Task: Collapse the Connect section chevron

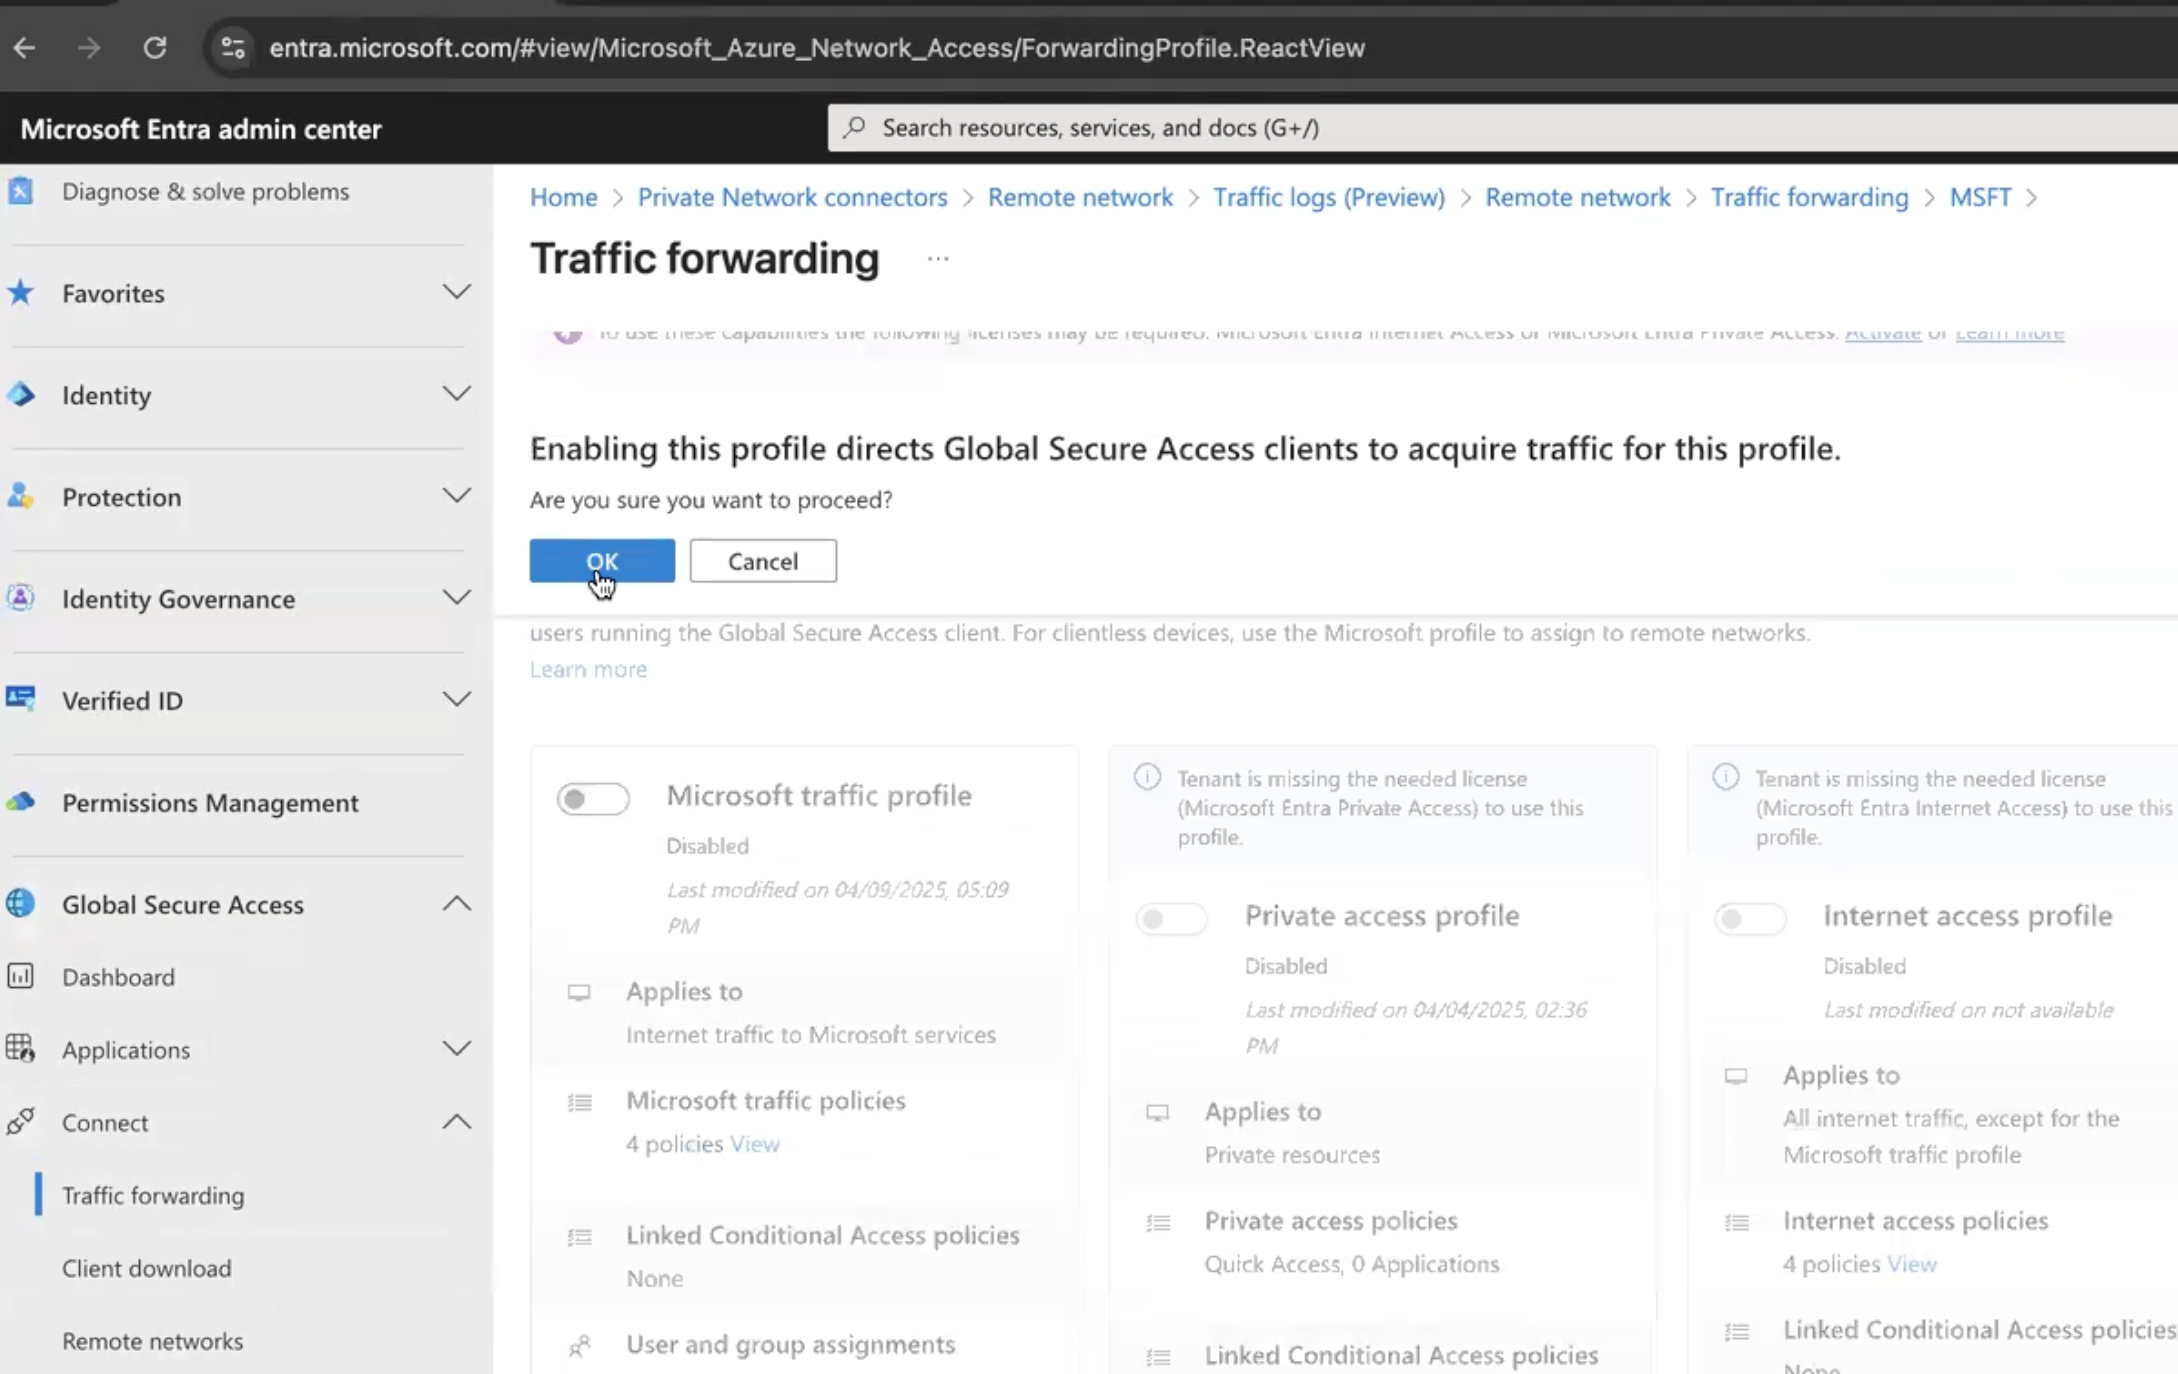Action: 457,1121
